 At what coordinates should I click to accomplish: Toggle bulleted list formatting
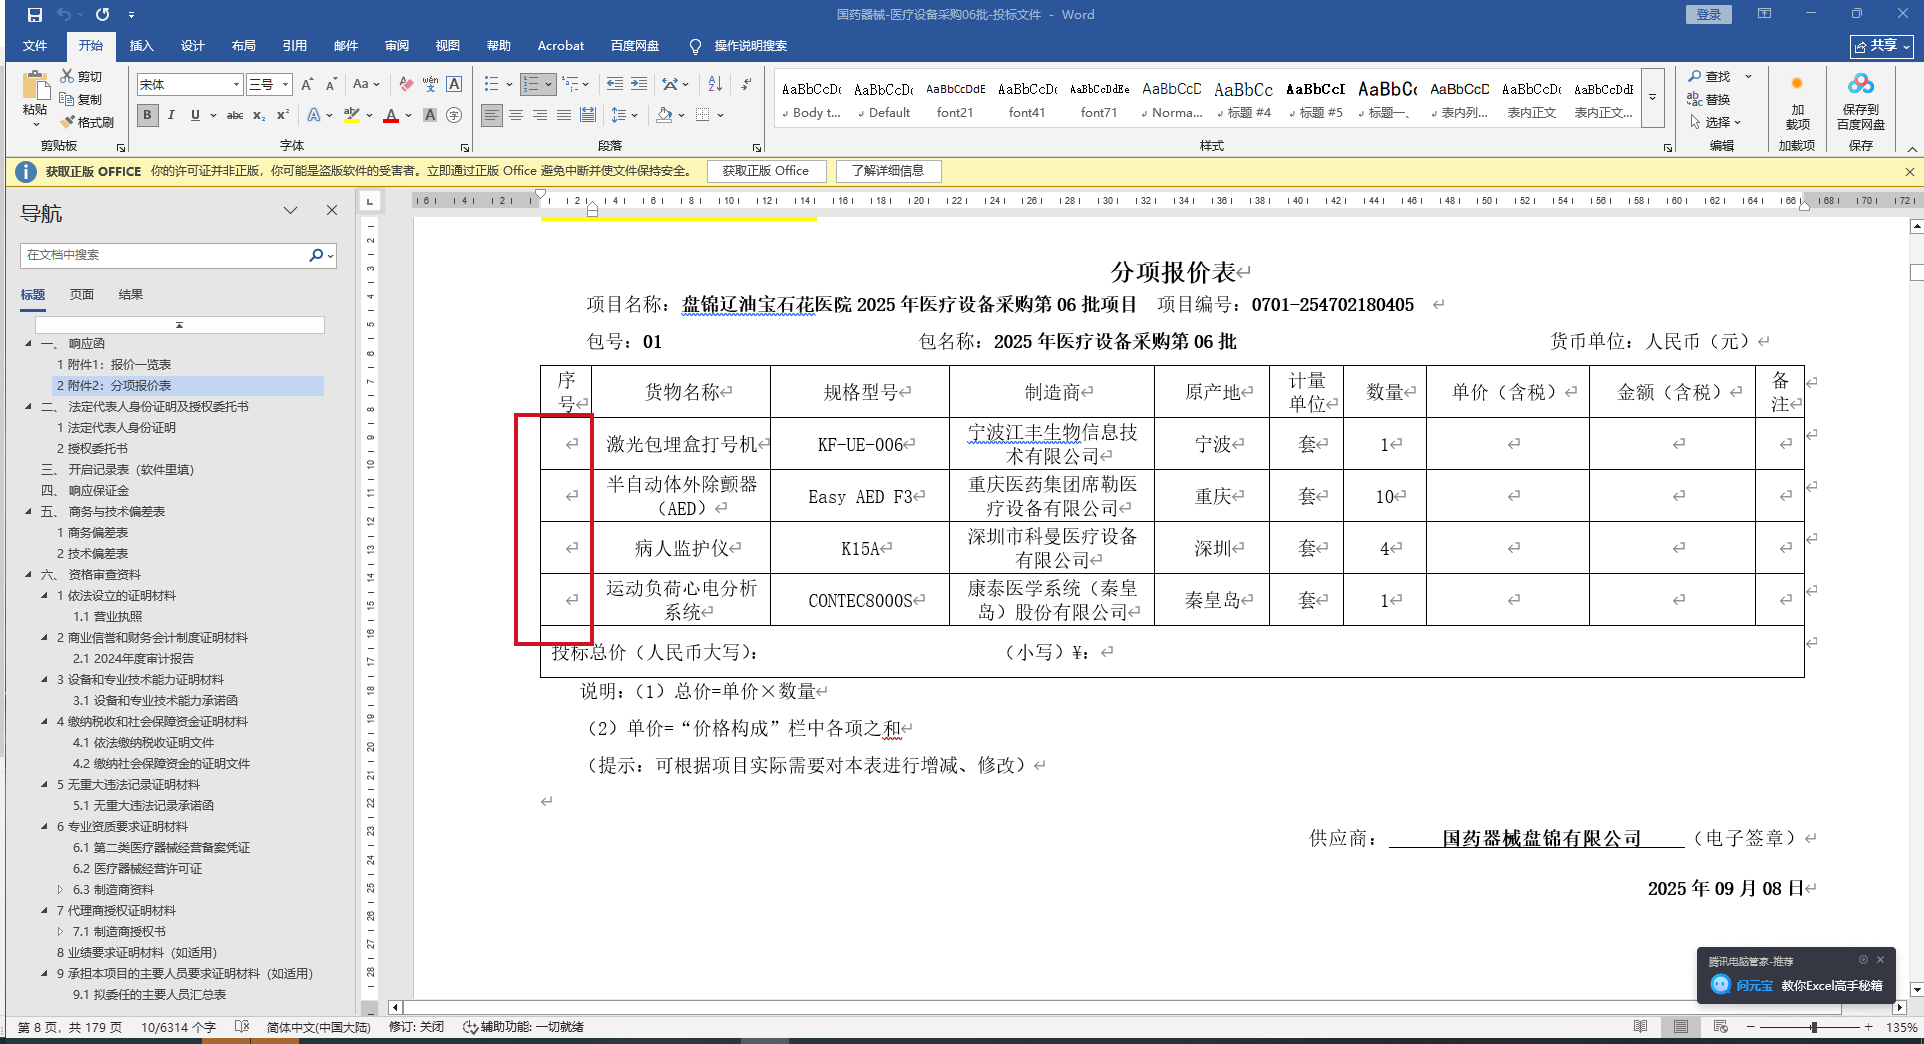click(491, 85)
